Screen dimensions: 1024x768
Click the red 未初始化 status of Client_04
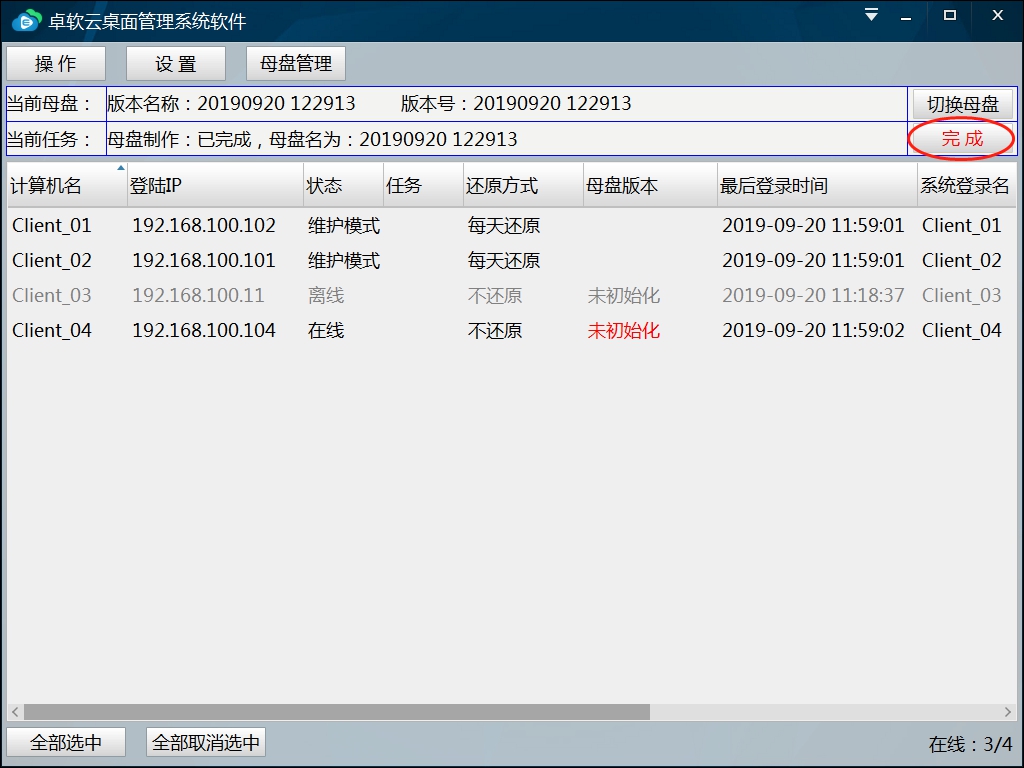pos(624,331)
